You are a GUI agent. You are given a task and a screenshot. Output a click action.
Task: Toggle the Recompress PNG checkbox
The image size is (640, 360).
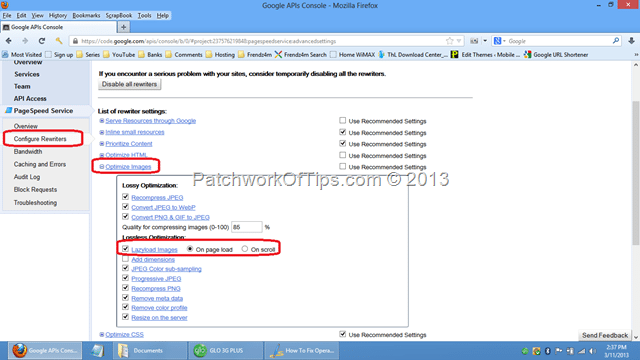(125, 288)
